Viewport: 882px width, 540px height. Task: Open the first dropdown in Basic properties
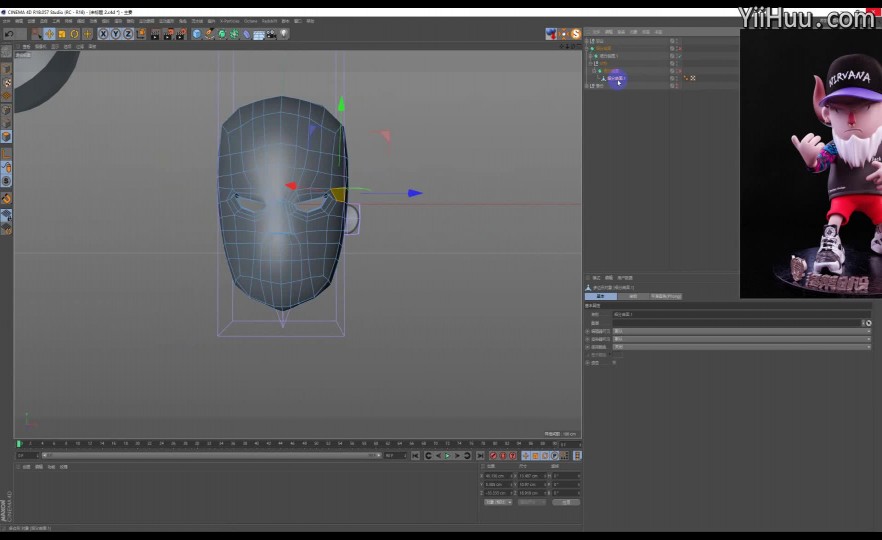tap(741, 331)
